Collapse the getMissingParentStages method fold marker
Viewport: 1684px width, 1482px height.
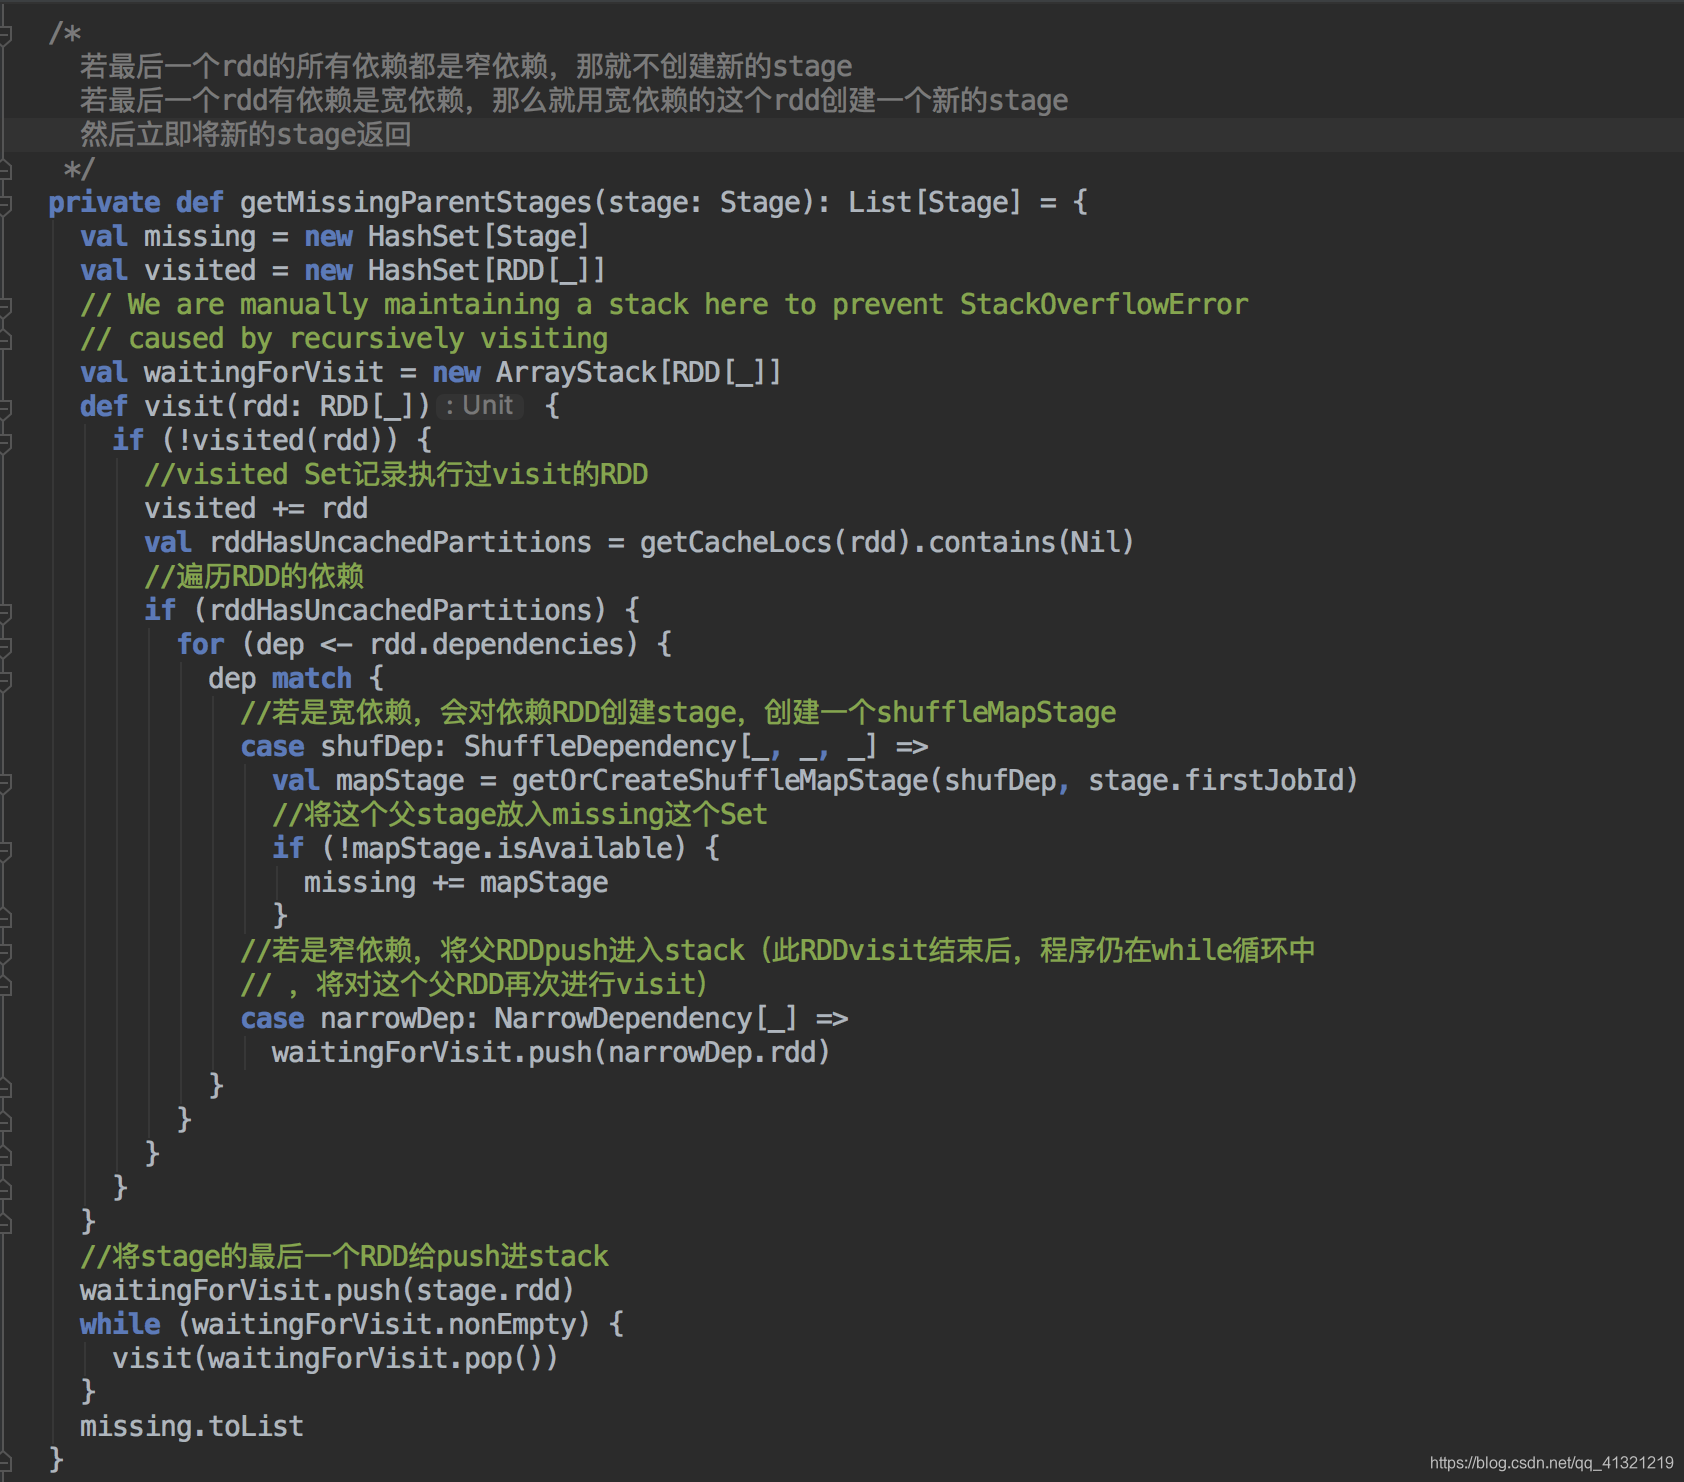click(5, 204)
